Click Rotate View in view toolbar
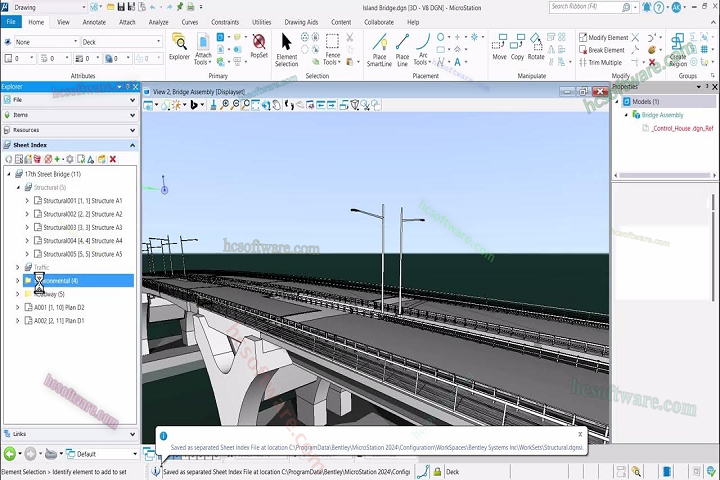Image resolution: width=720 pixels, height=480 pixels. (266, 105)
